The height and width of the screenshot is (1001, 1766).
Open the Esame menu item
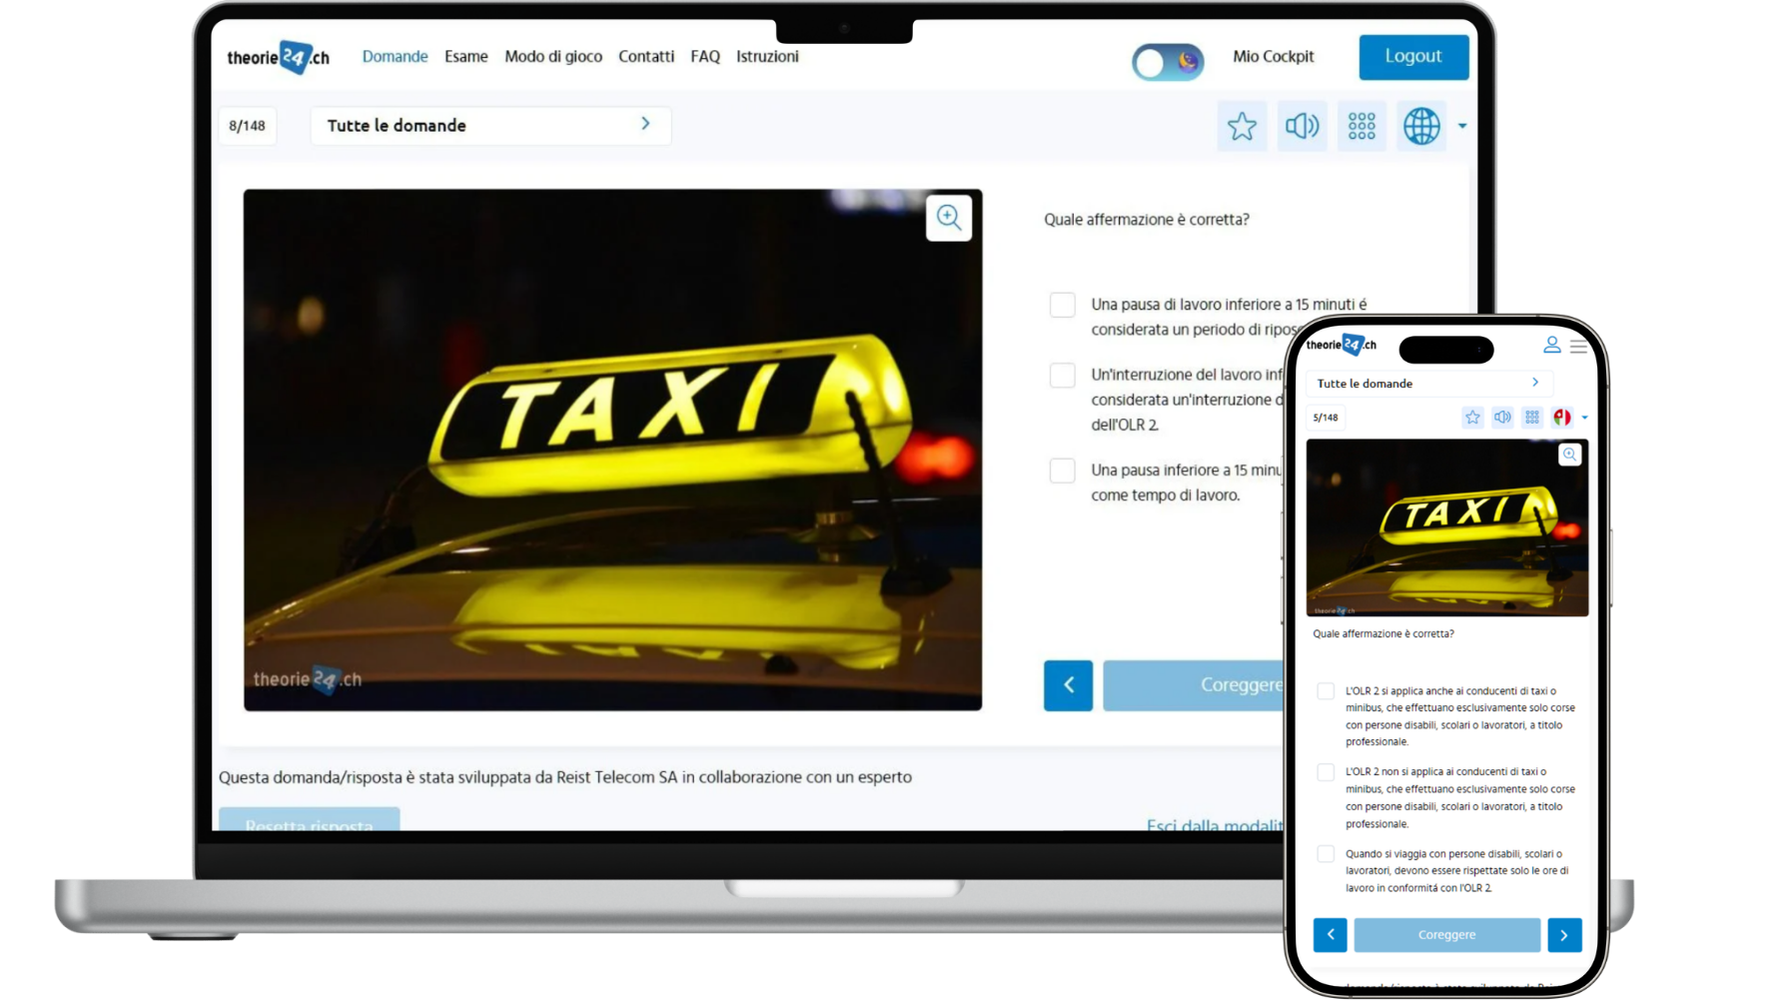[x=466, y=57]
